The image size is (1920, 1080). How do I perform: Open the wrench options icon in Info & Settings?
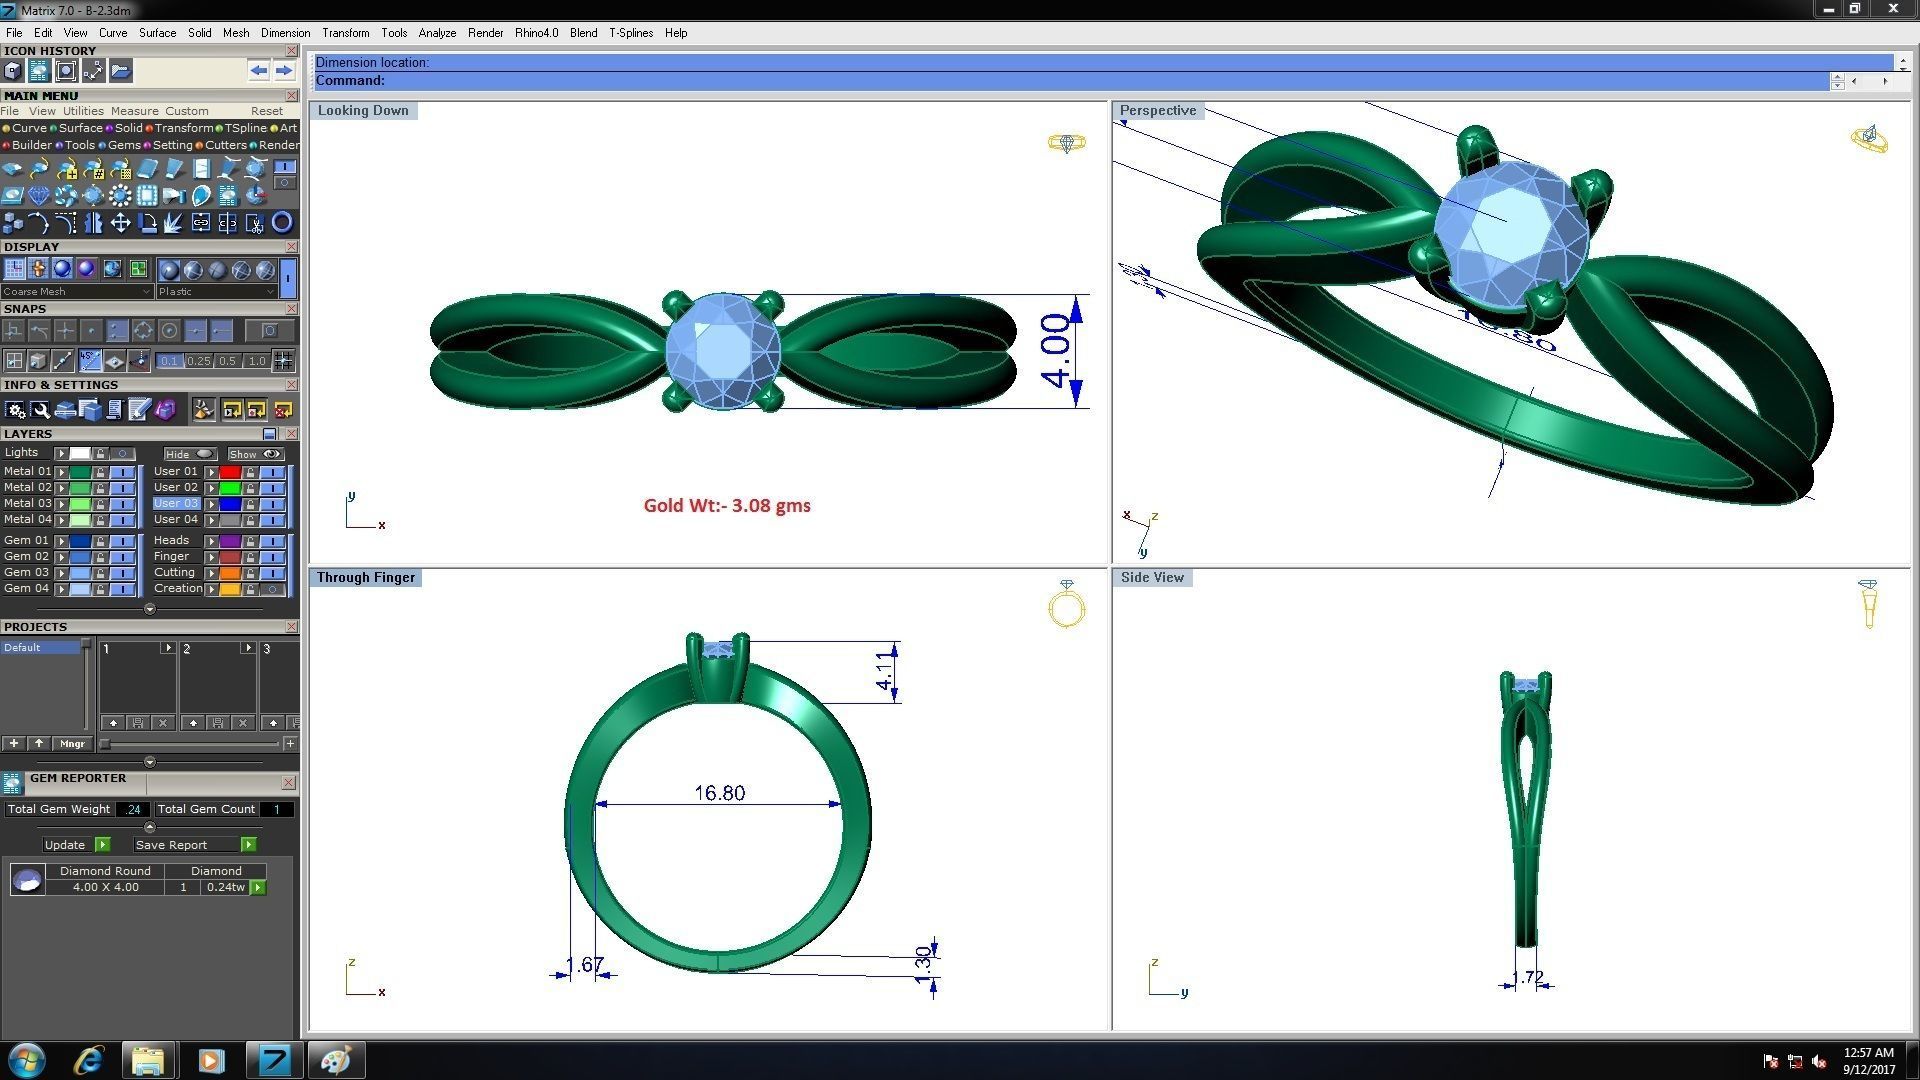40,409
